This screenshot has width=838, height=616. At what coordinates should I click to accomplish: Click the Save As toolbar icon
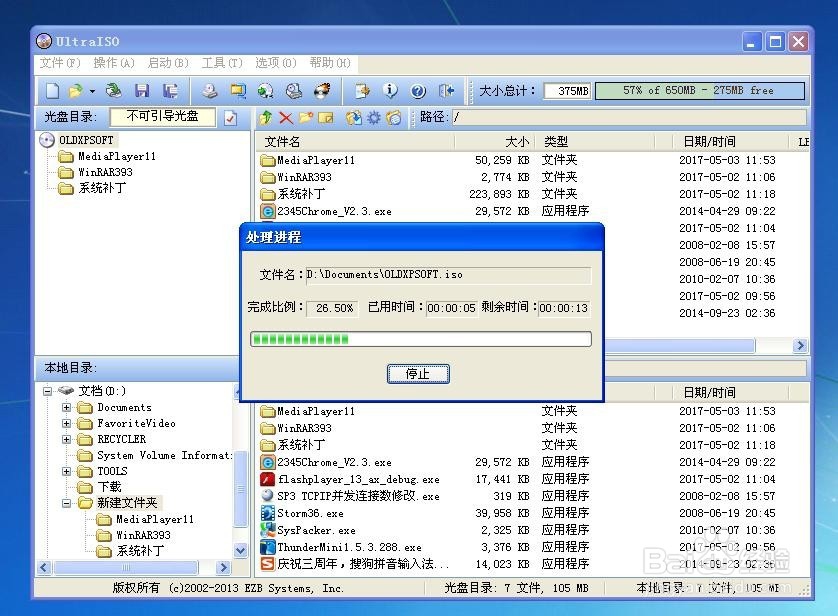[x=170, y=91]
